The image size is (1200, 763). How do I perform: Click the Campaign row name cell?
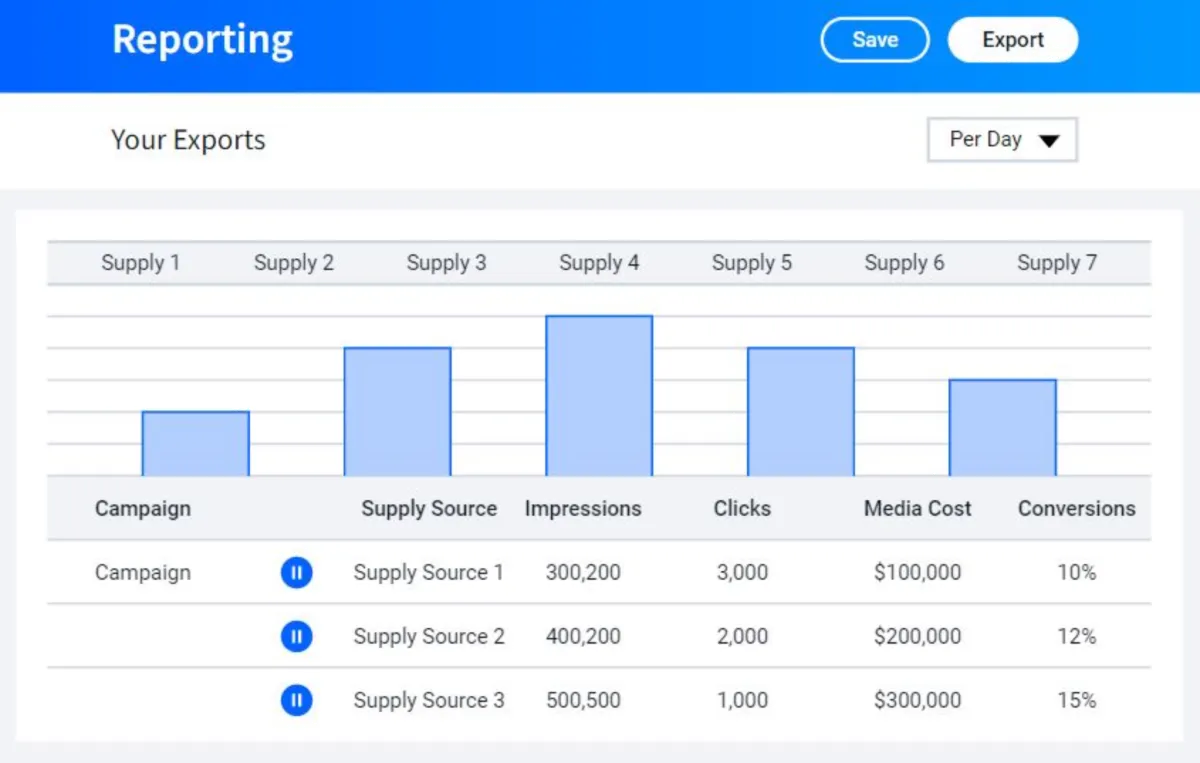pos(143,573)
